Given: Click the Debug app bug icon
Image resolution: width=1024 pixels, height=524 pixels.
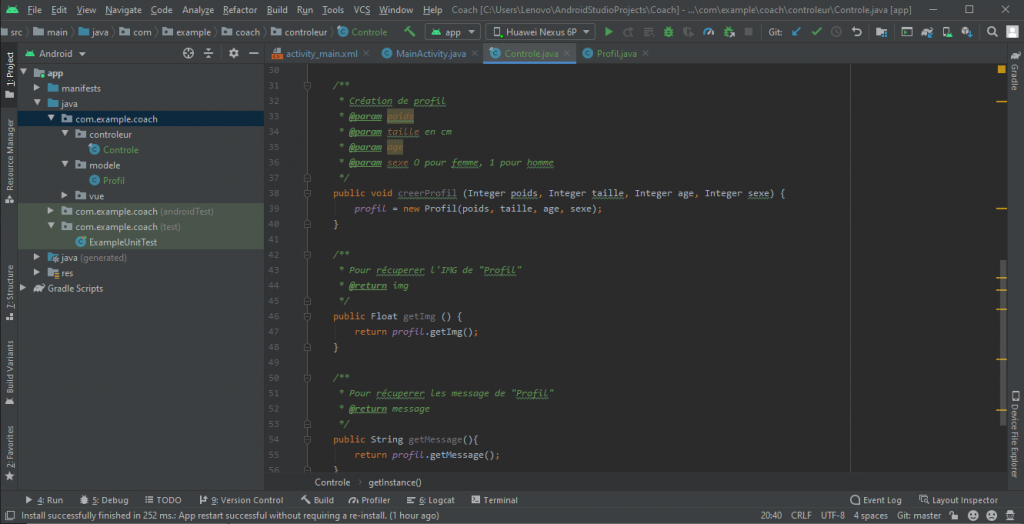Looking at the screenshot, I should (x=667, y=32).
